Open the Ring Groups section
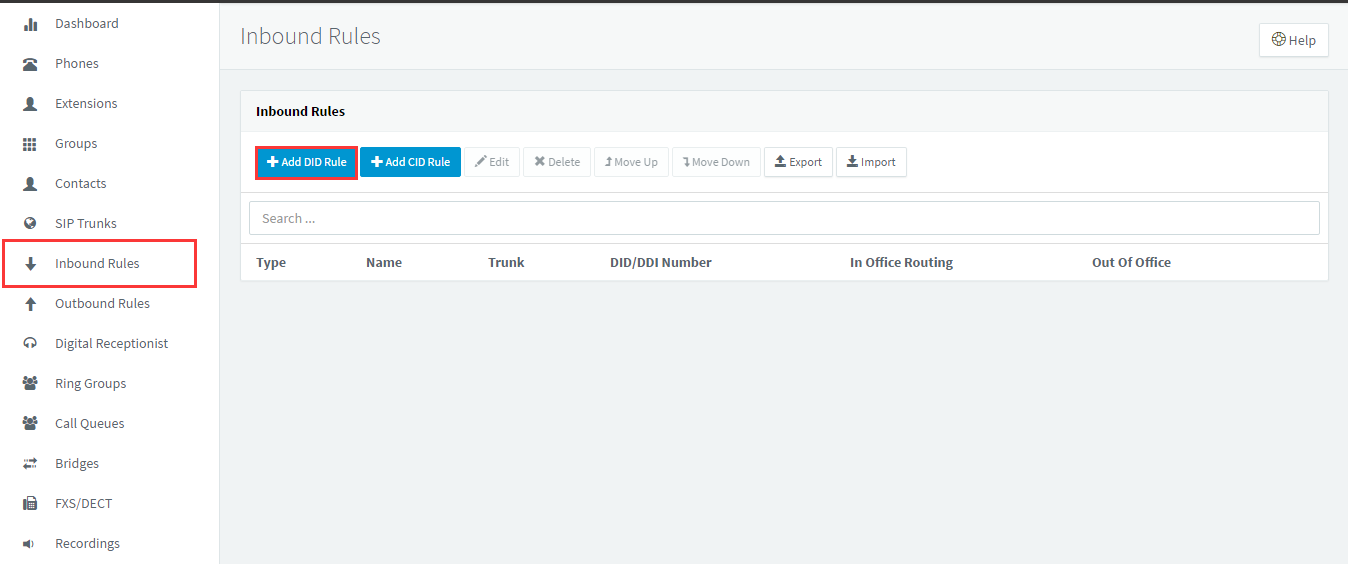The image size is (1348, 564). point(90,383)
